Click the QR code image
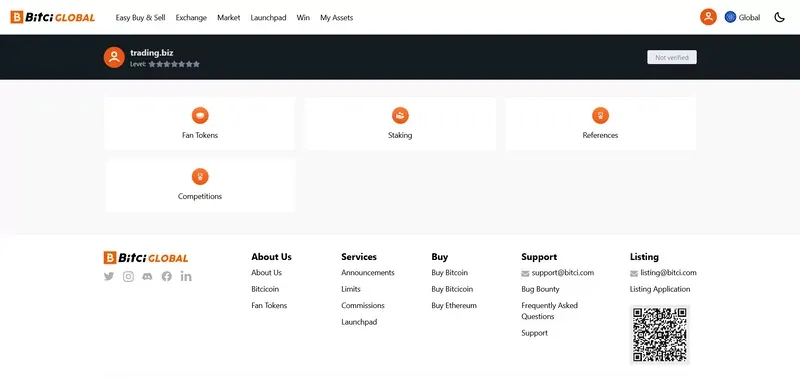 (660, 334)
